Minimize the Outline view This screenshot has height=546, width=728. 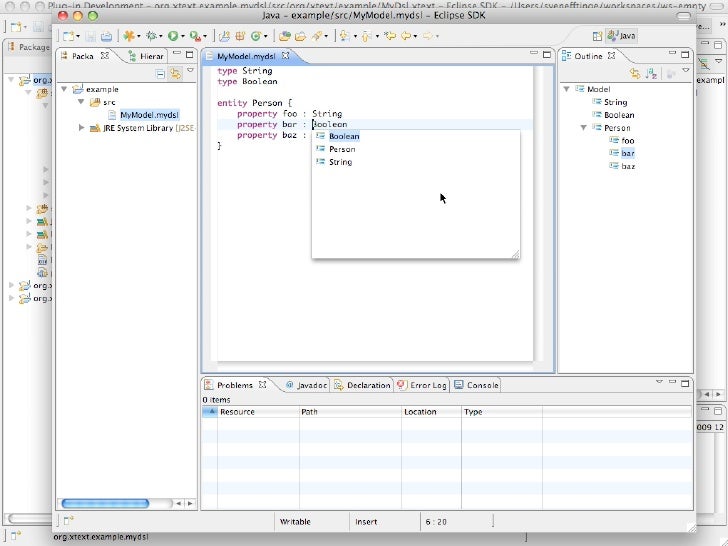click(672, 54)
